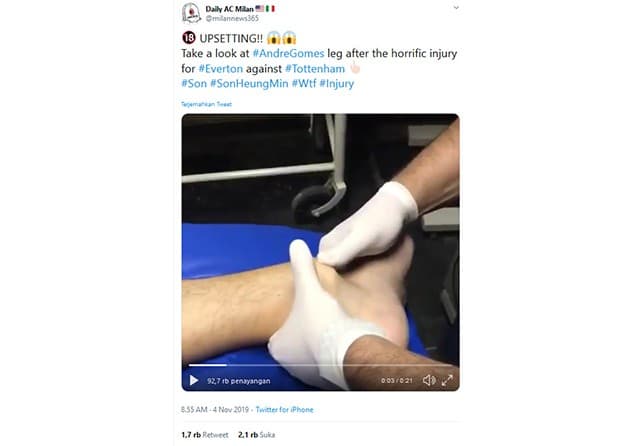Open the tweet options chevron menu

(x=456, y=8)
